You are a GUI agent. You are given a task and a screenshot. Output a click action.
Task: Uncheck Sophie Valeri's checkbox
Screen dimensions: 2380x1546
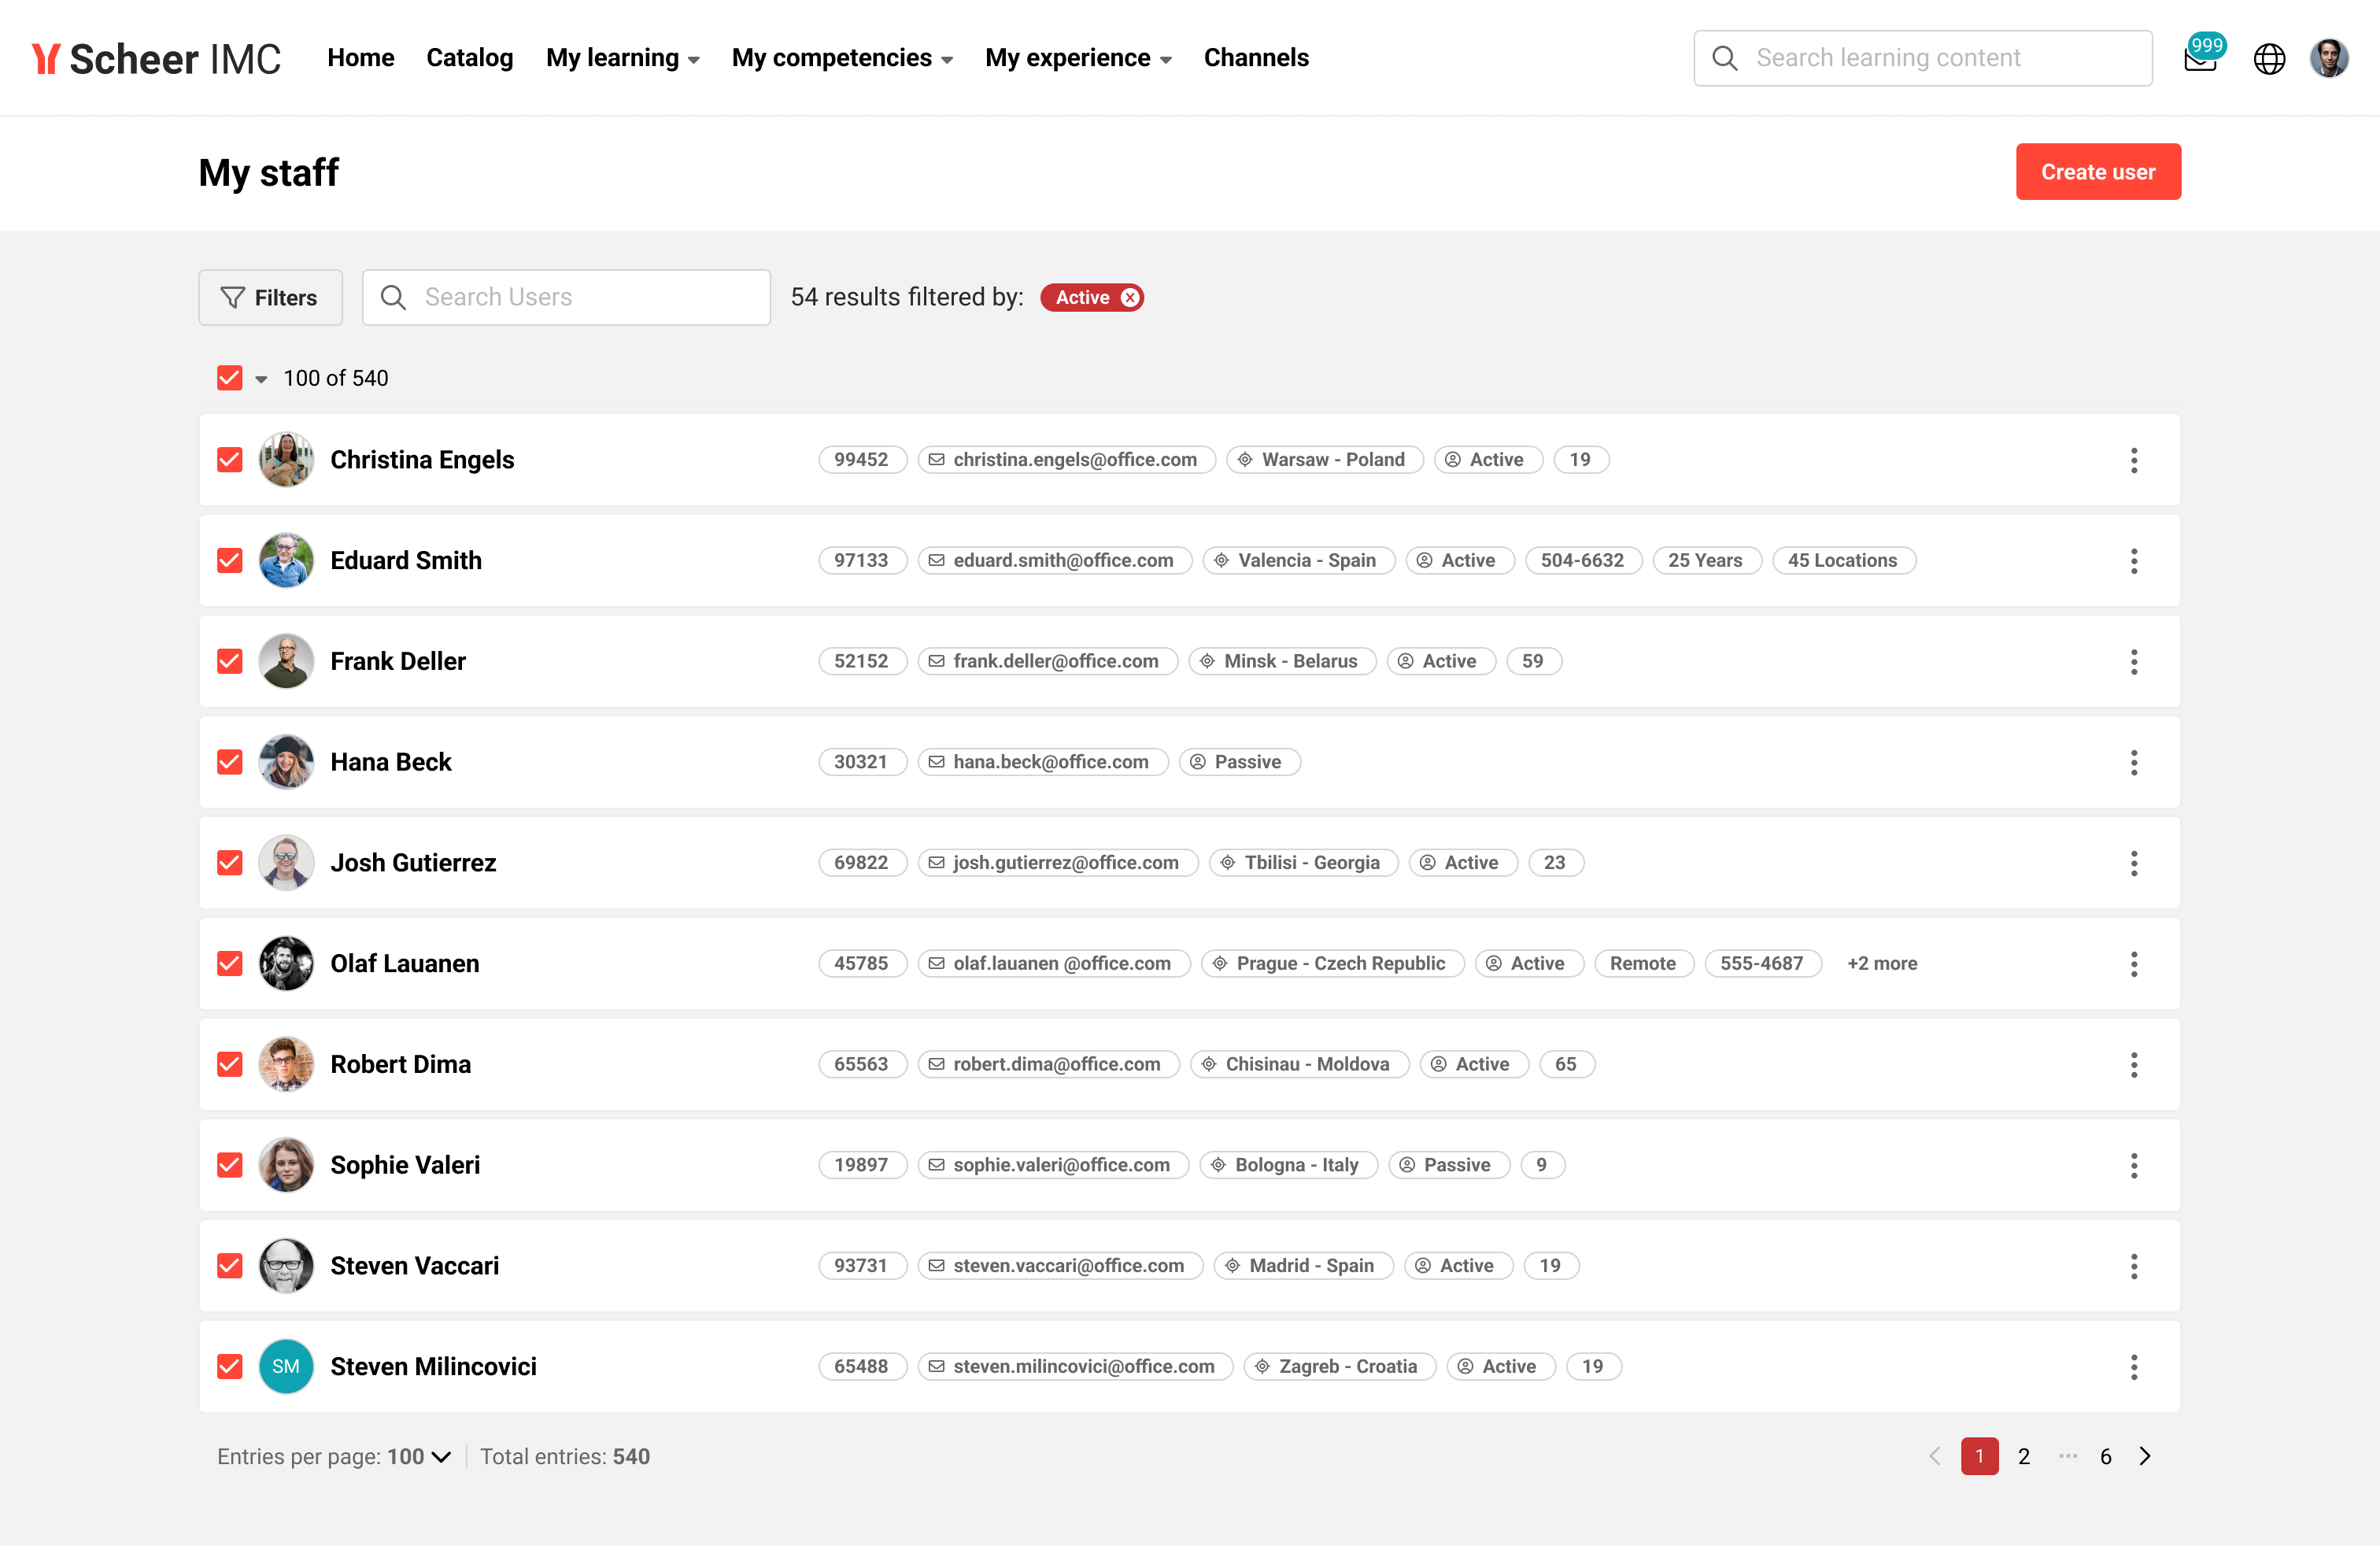tap(230, 1165)
